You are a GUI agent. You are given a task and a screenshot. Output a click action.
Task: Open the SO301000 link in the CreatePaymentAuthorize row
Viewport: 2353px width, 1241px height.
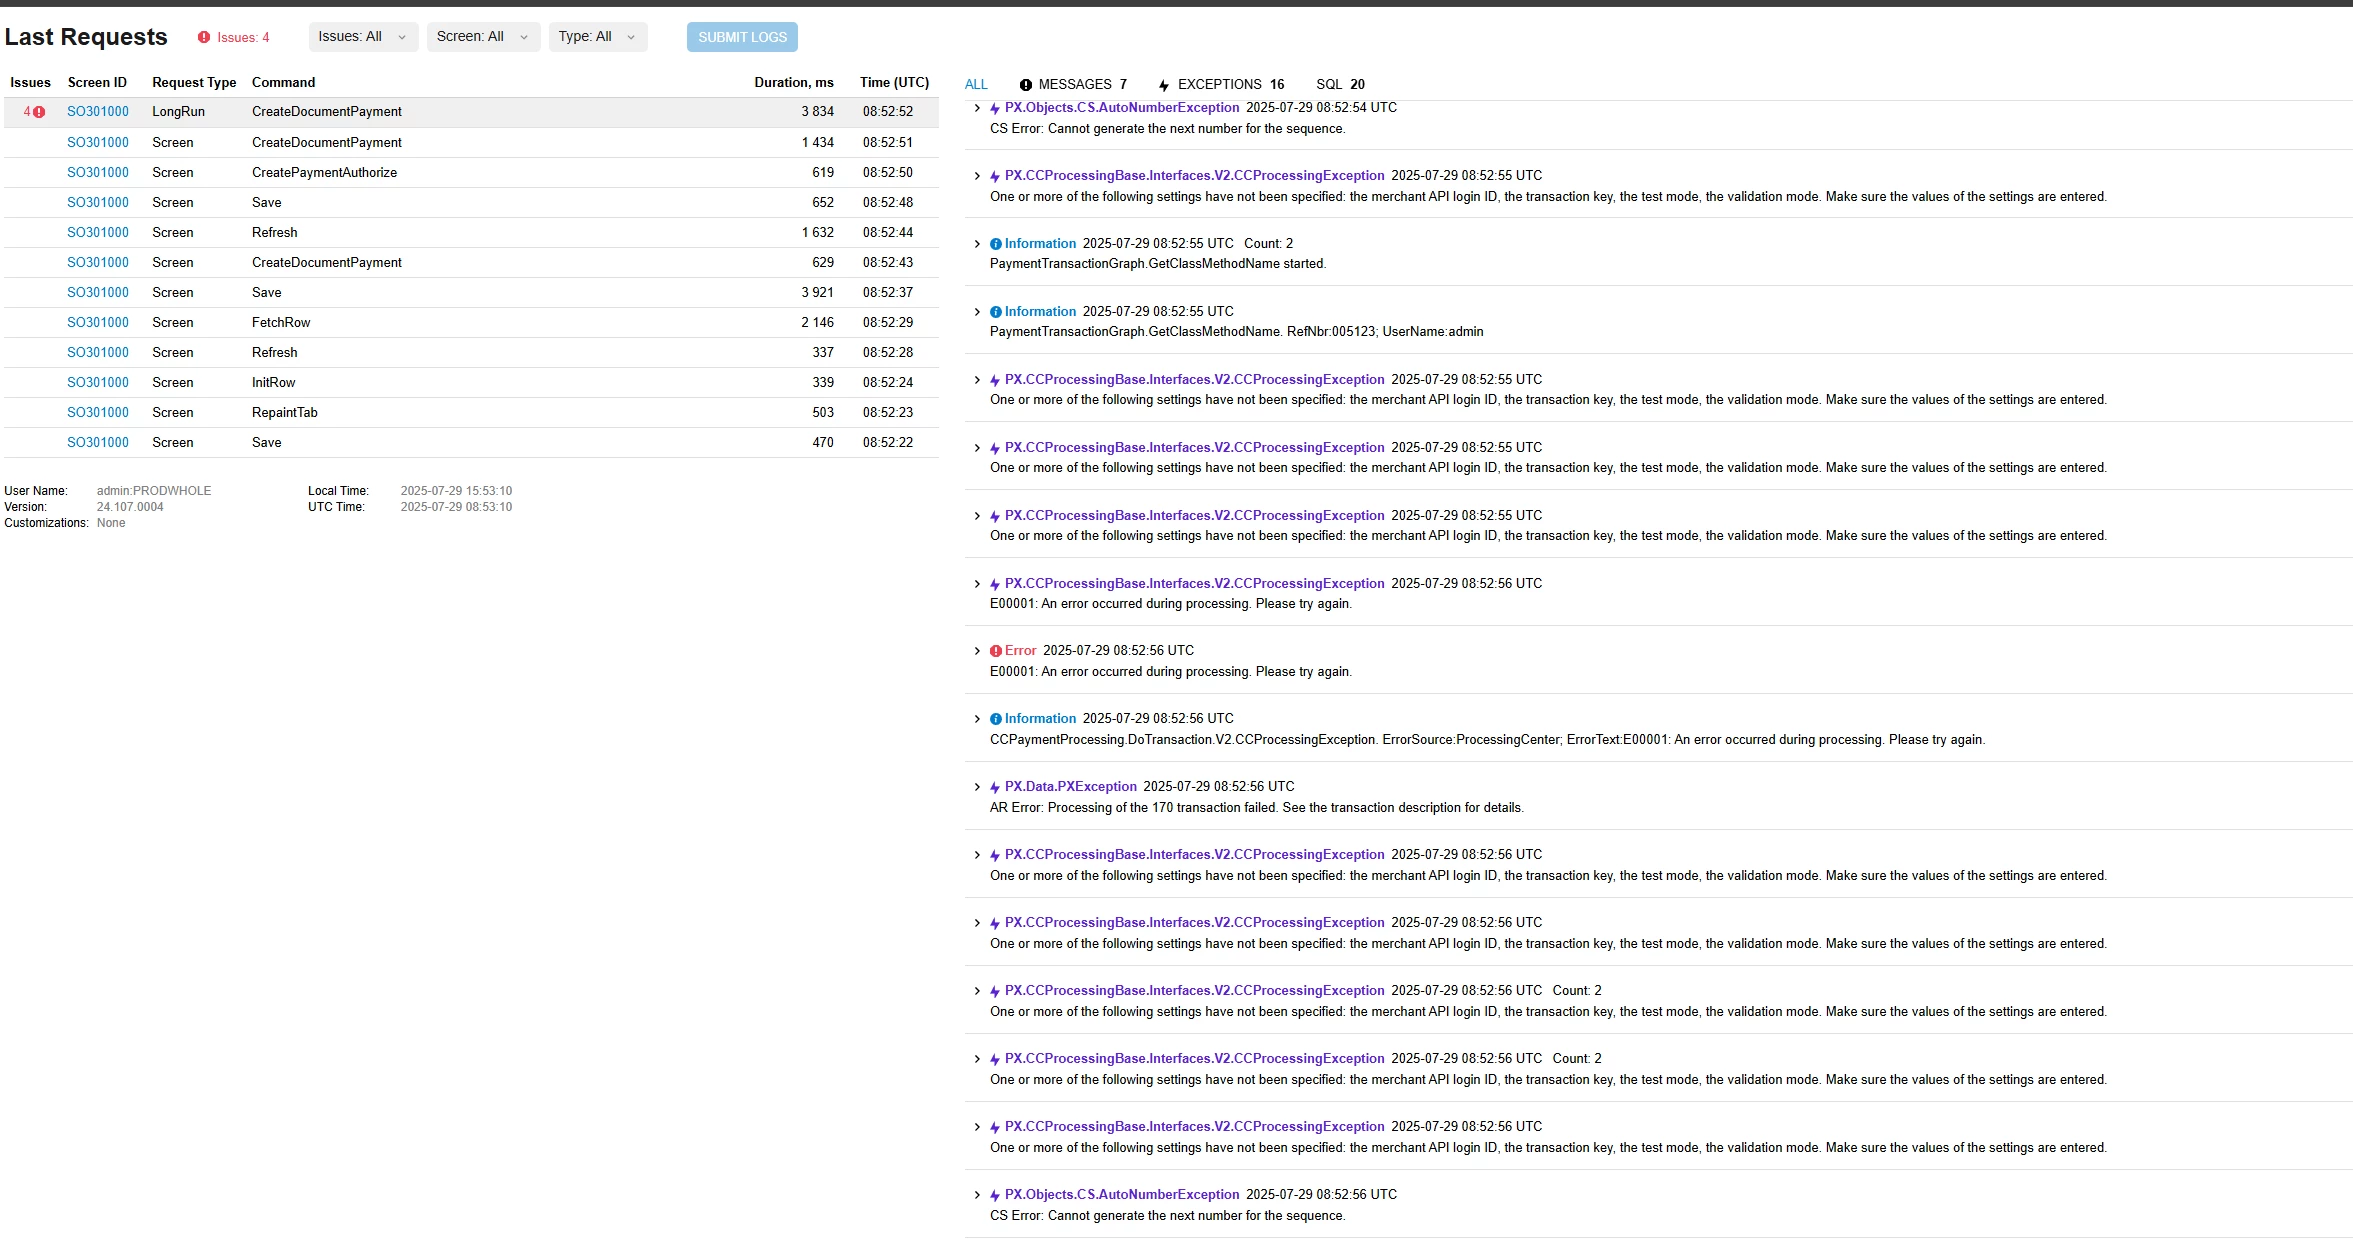point(98,172)
